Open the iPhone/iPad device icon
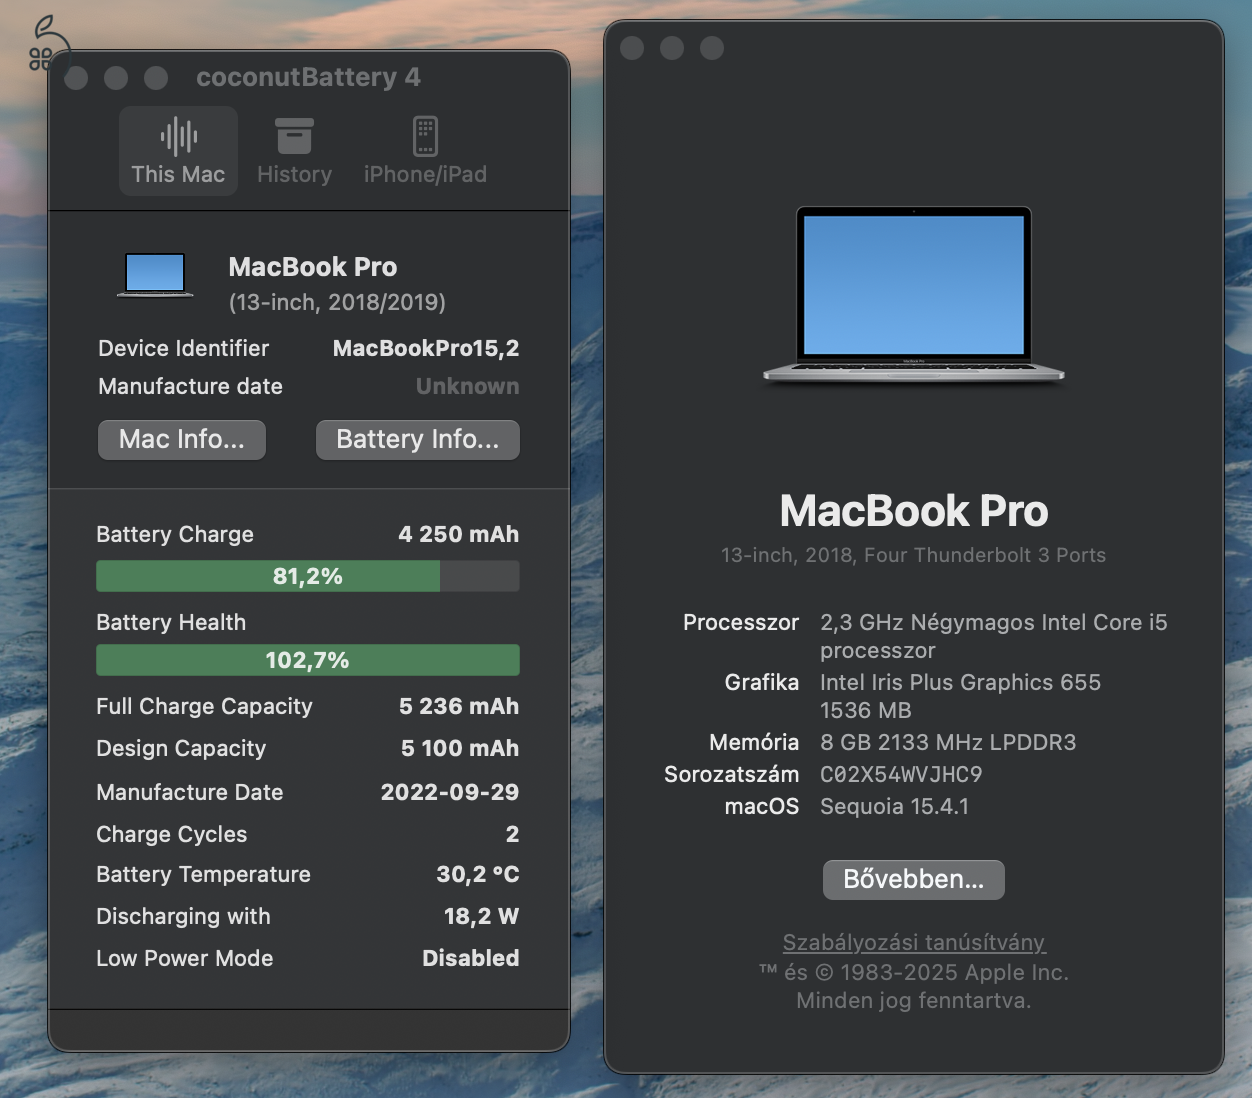The image size is (1252, 1098). [425, 137]
